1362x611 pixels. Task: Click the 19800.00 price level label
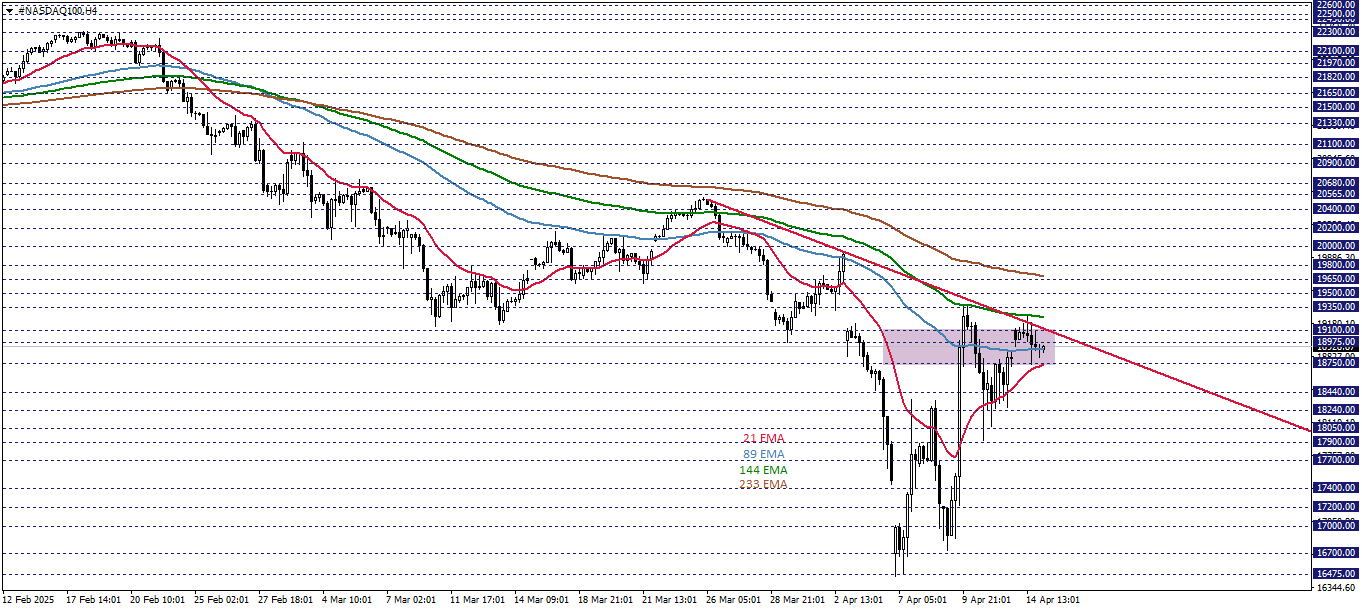pos(1337,265)
